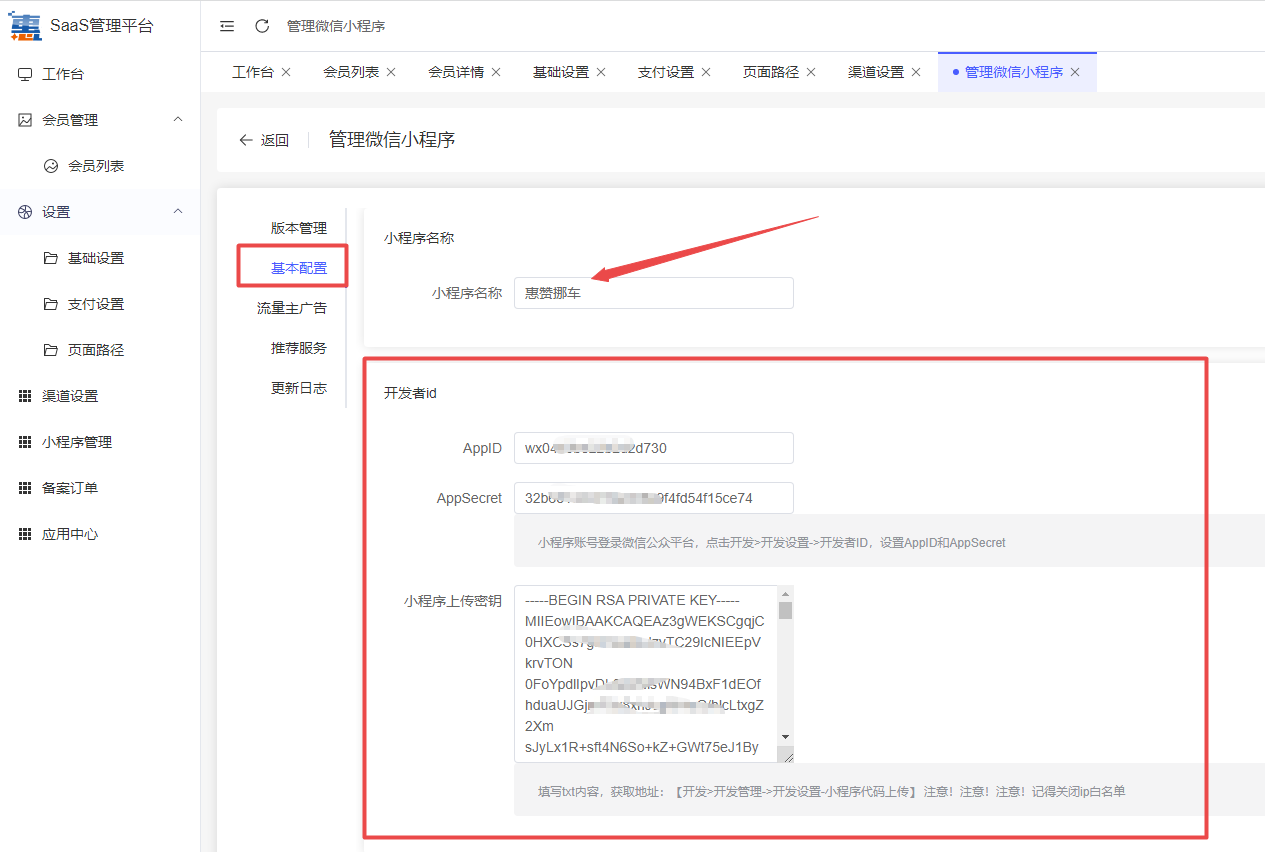Image resolution: width=1265 pixels, height=852 pixels.
Task: Close the 管理微信小程序 tab
Action: coord(1075,72)
